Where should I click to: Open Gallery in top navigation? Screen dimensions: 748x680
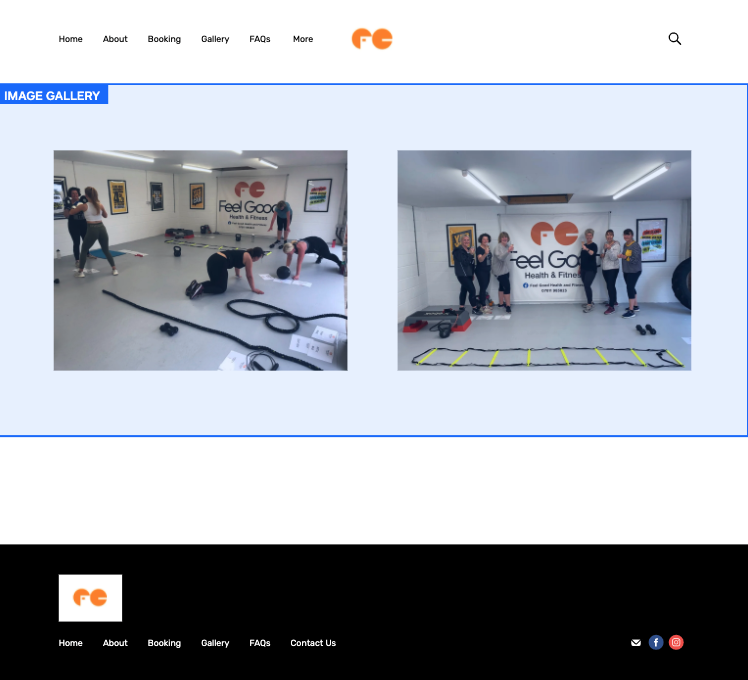215,39
